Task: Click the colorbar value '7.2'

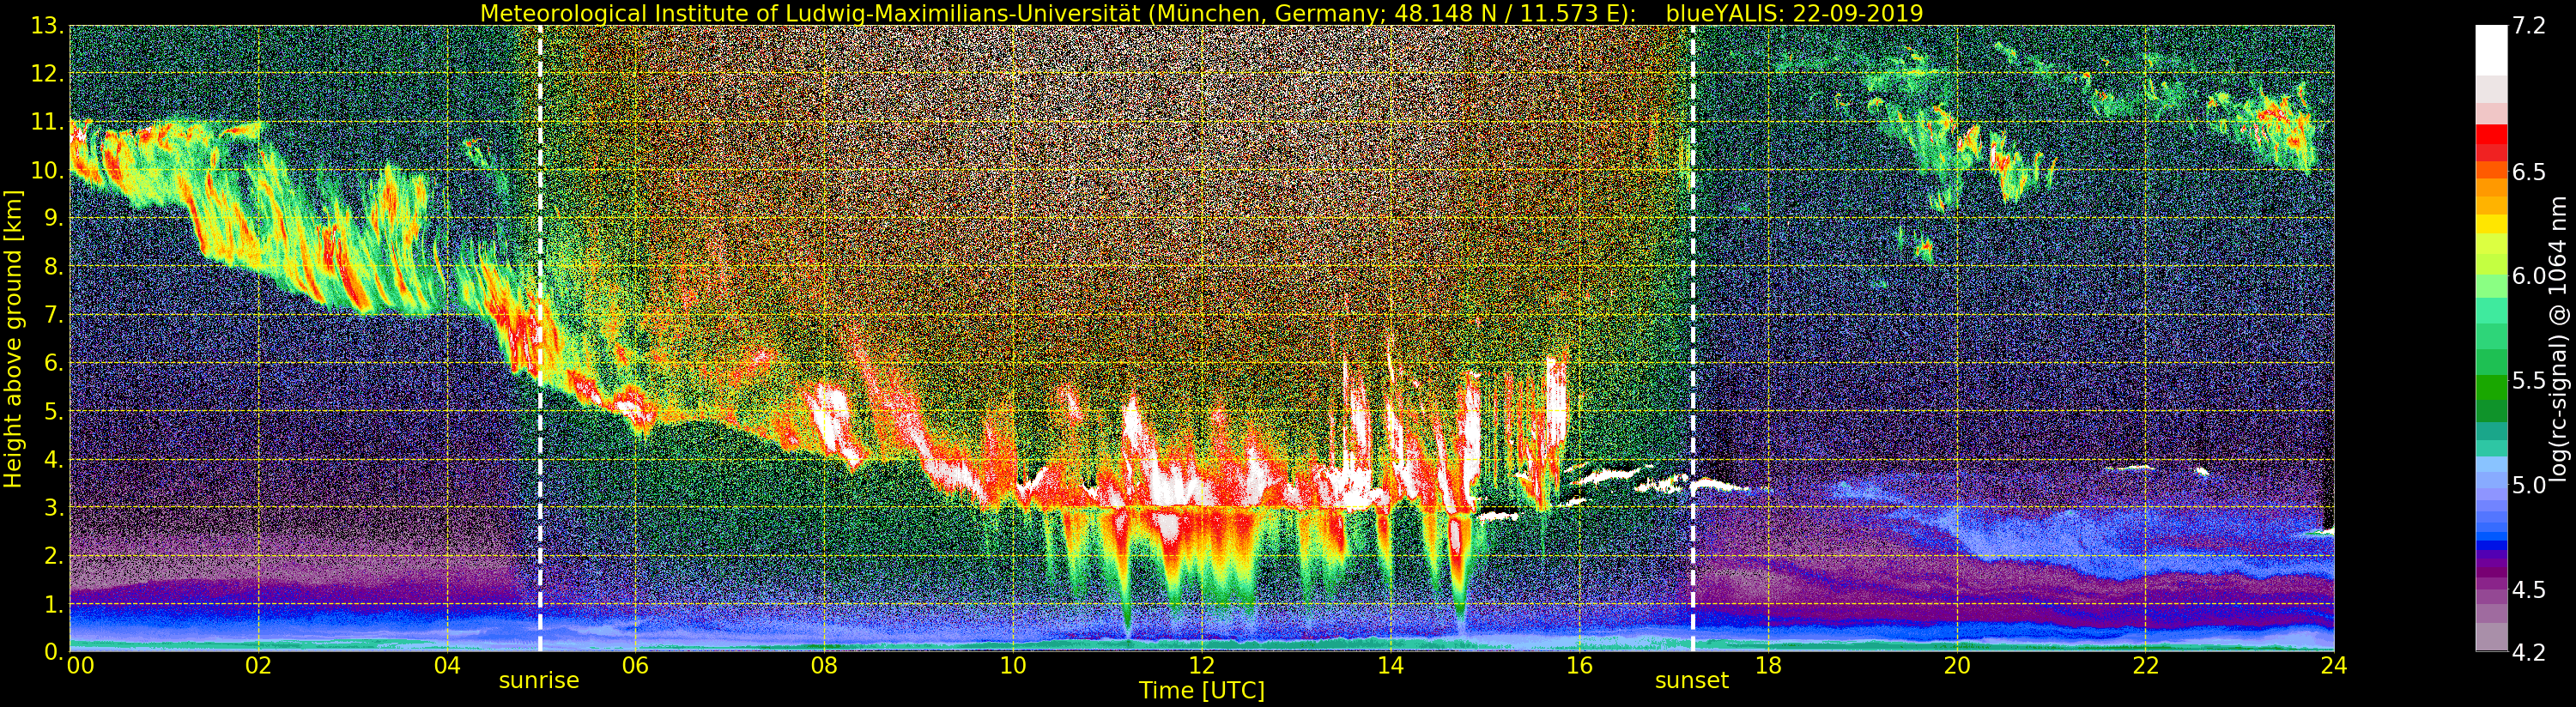Action: pyautogui.click(x=2529, y=26)
